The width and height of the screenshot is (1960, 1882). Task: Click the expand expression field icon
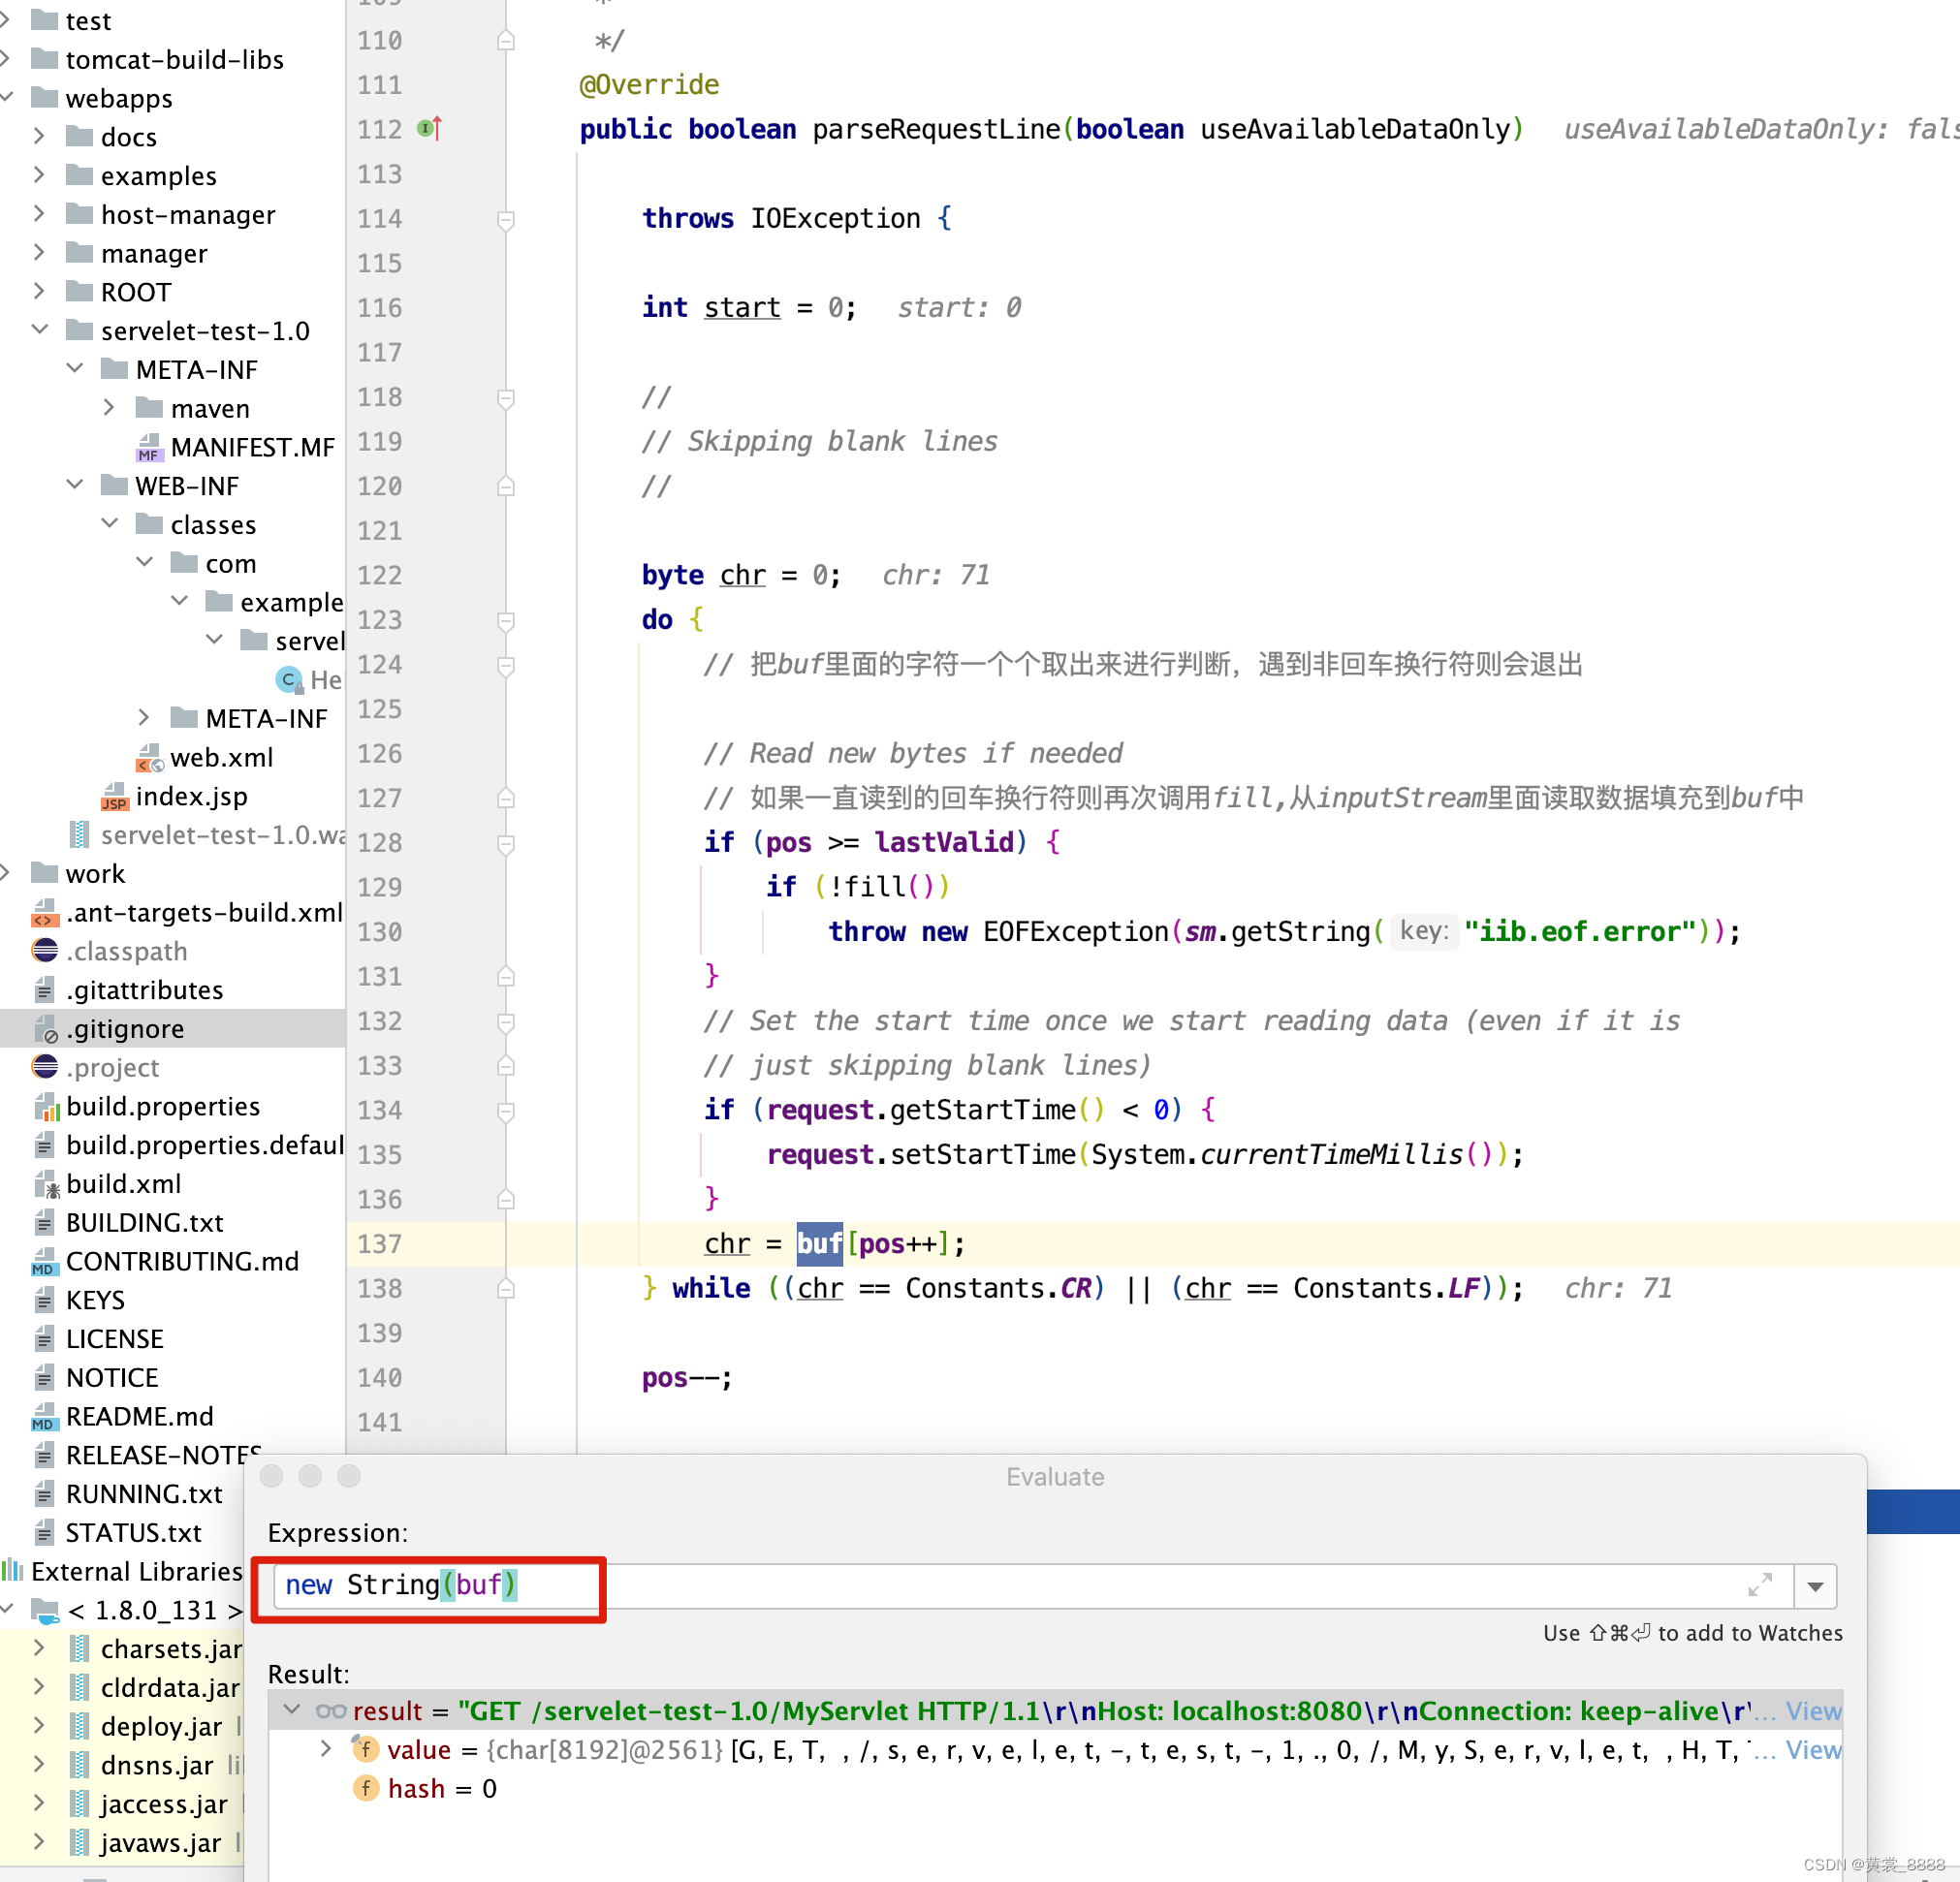(x=1759, y=1585)
